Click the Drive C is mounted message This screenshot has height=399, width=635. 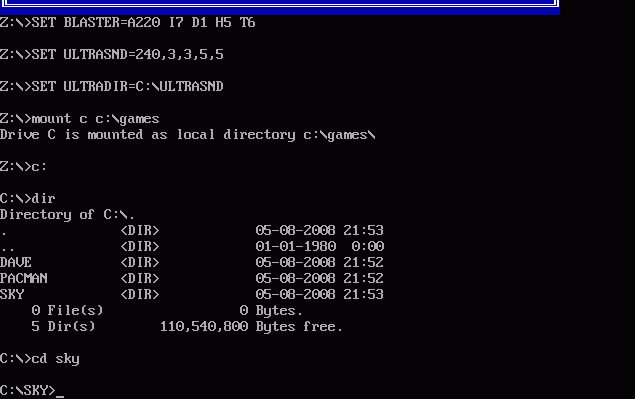[x=188, y=135]
